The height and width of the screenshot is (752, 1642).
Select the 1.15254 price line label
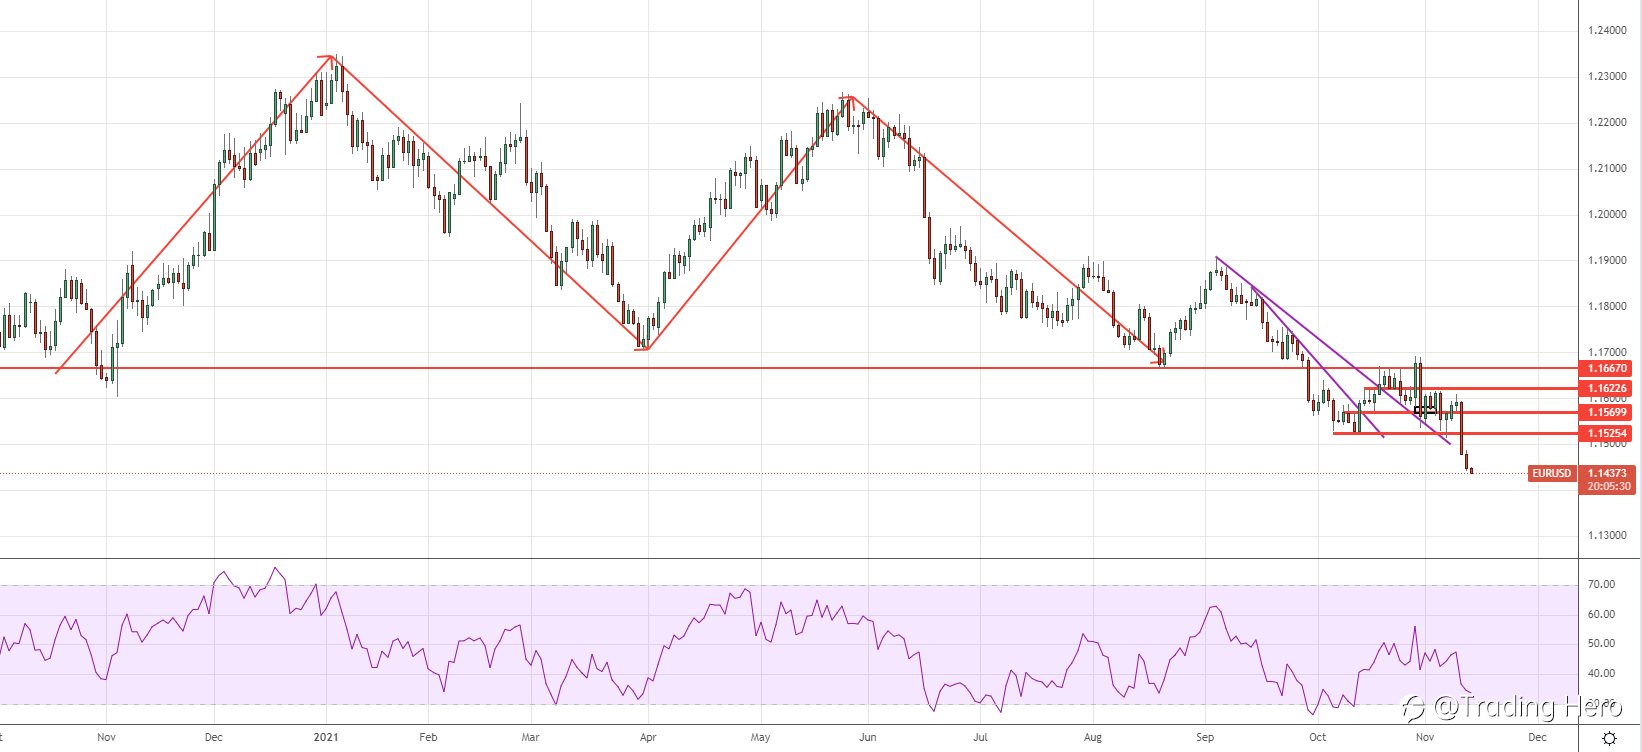[x=1607, y=434]
